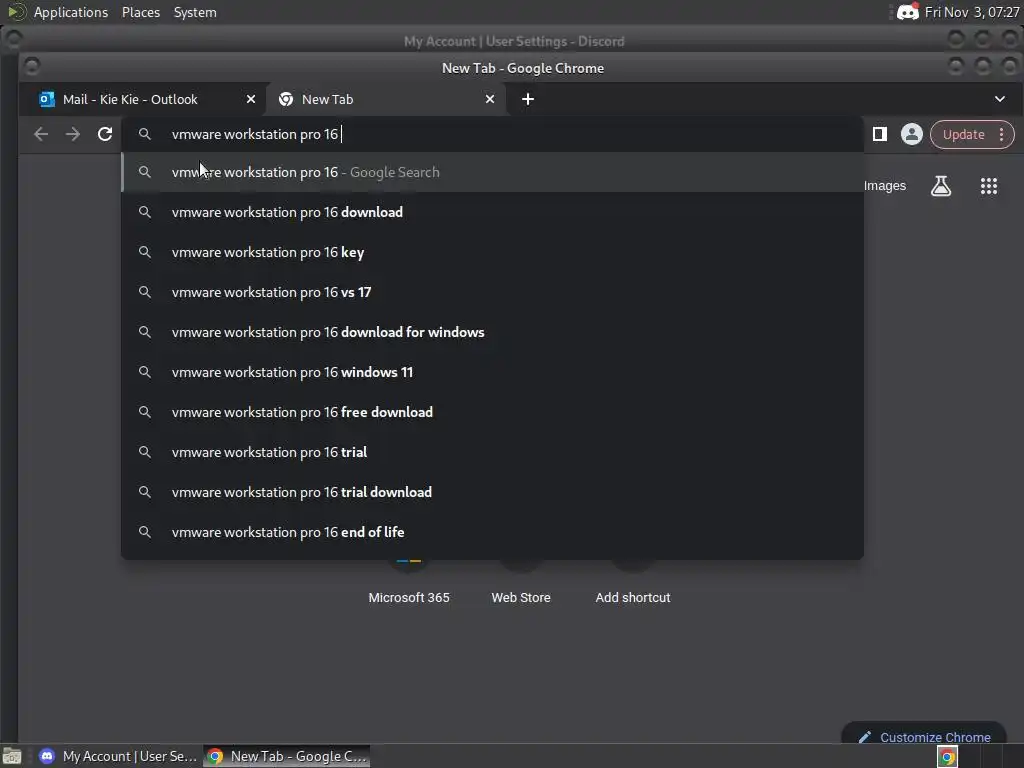Click the show desktop icon in taskbar
The height and width of the screenshot is (768, 1024).
click(x=12, y=756)
